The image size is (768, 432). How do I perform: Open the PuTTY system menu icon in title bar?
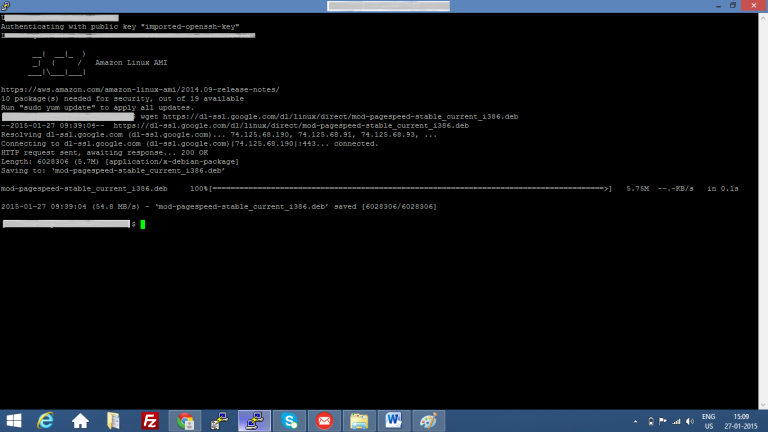(6, 6)
